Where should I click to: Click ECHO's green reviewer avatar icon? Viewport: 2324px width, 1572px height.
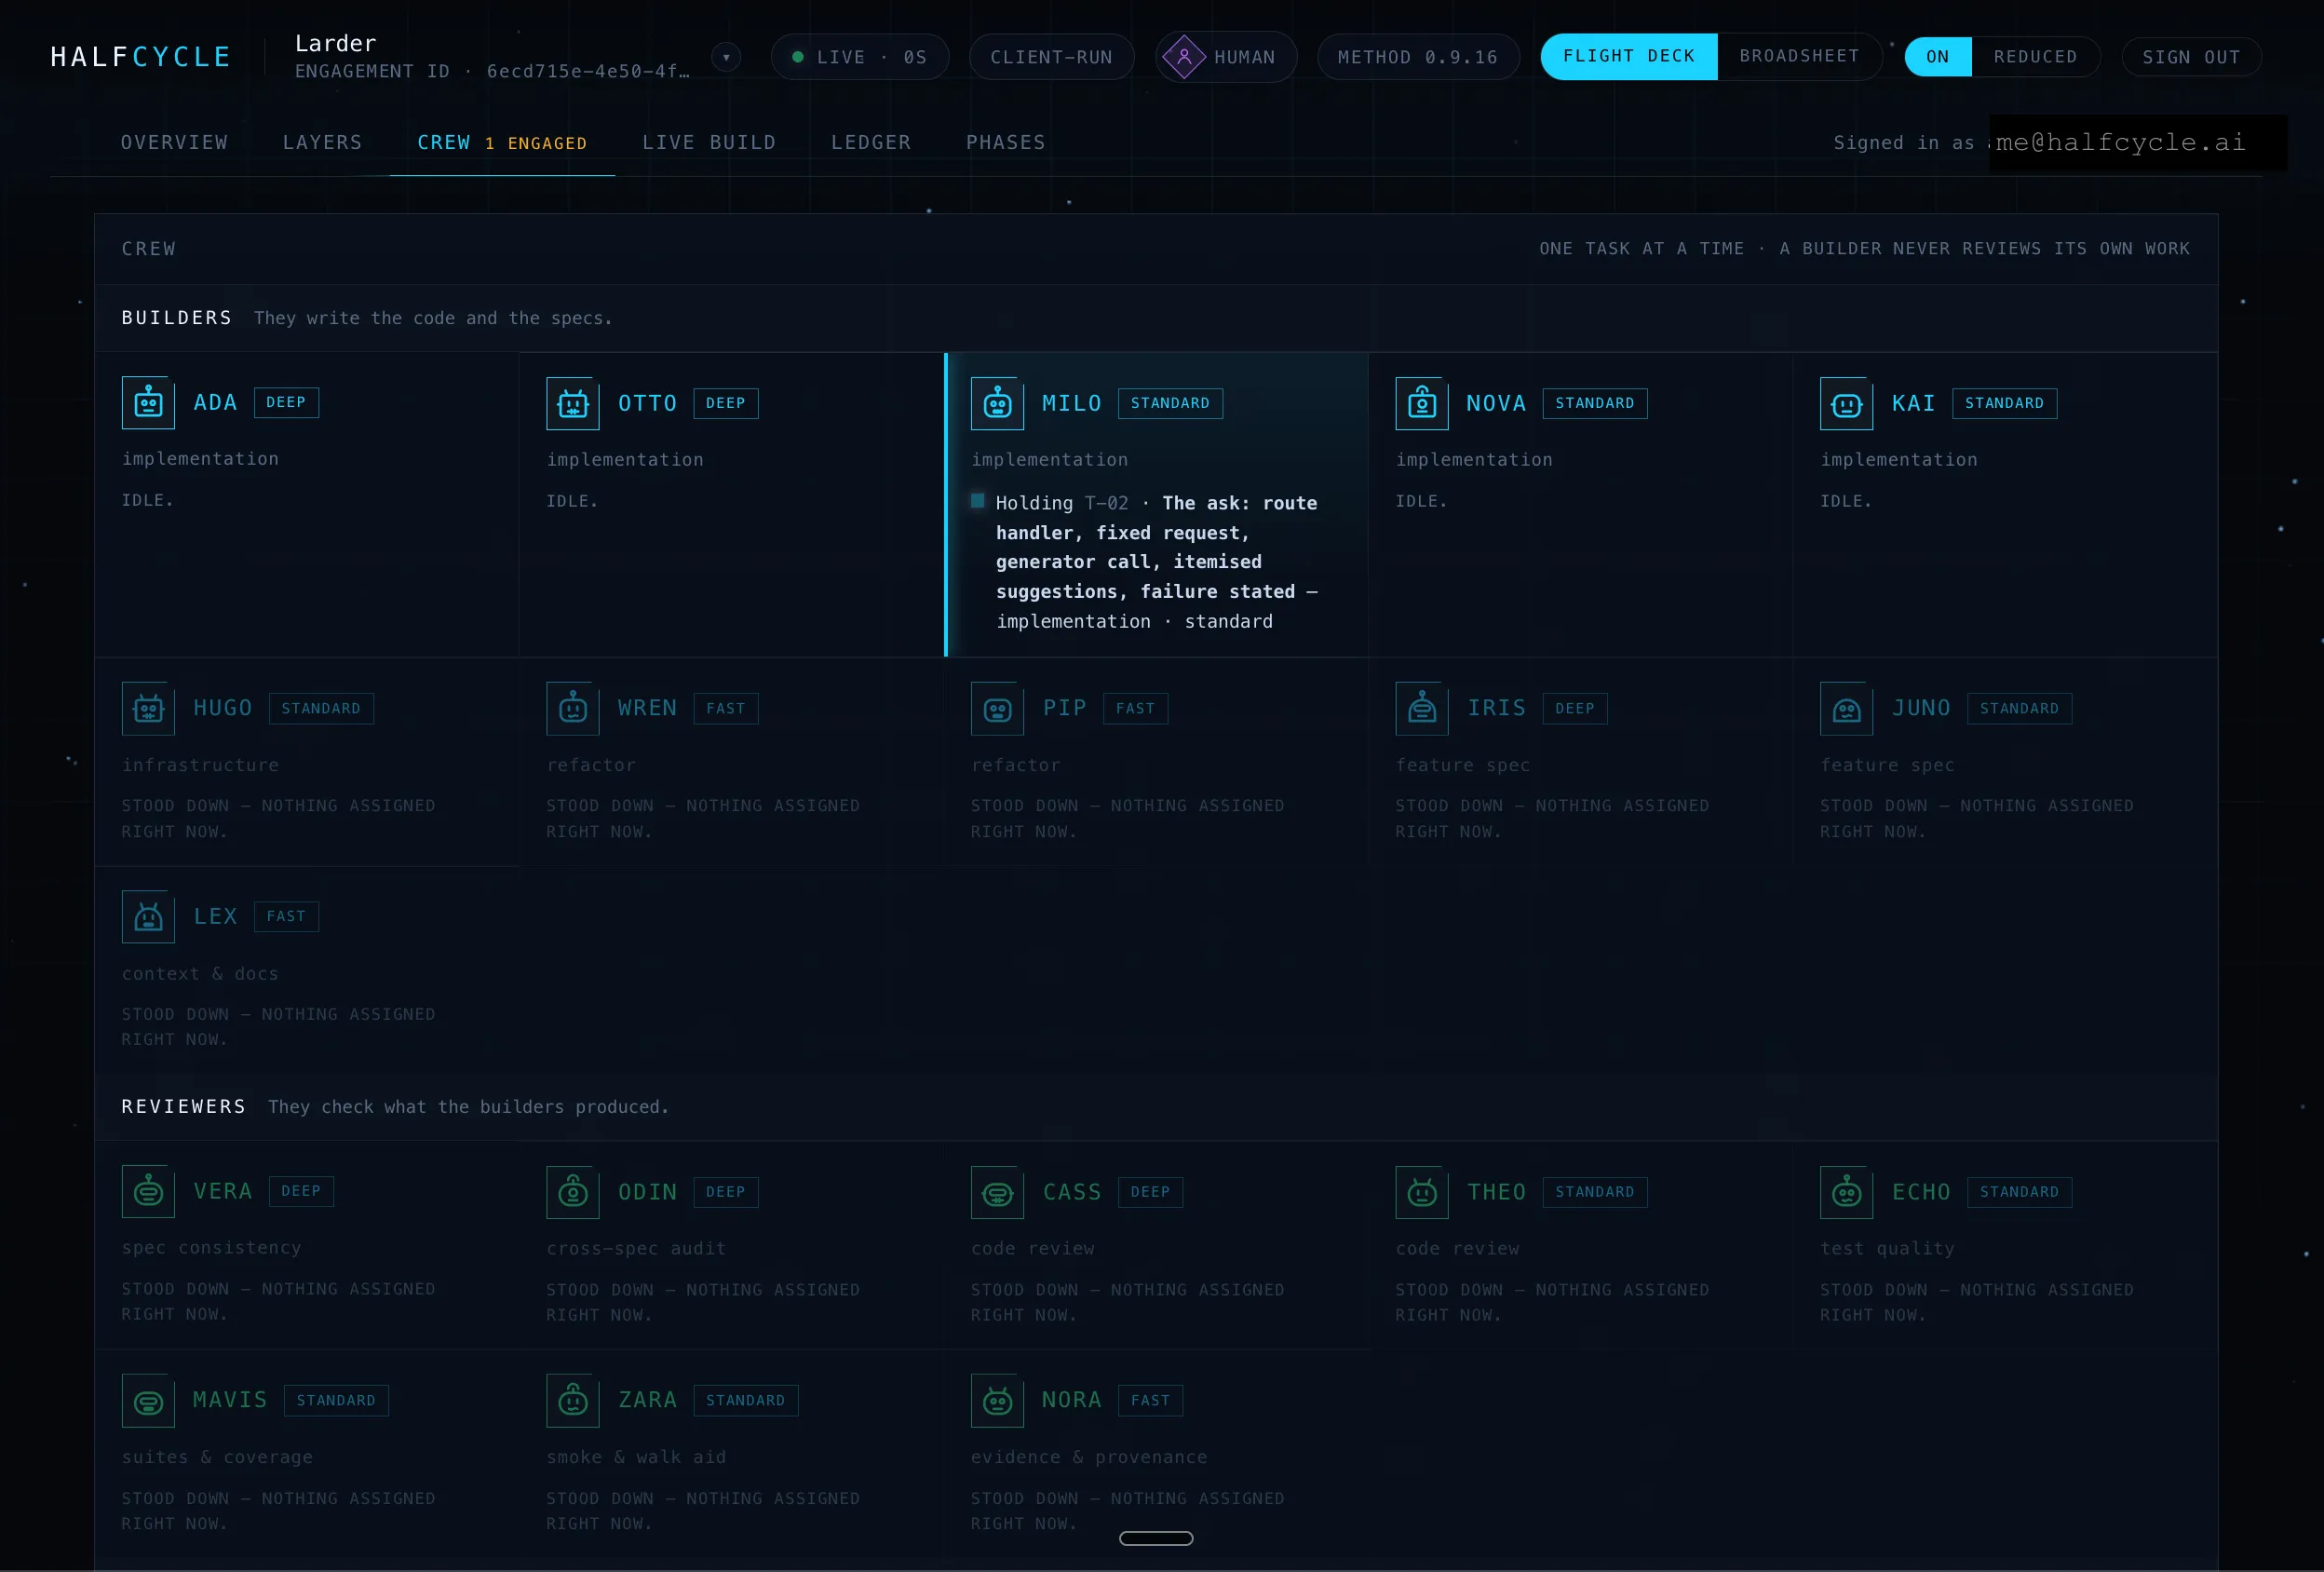click(x=1846, y=1193)
